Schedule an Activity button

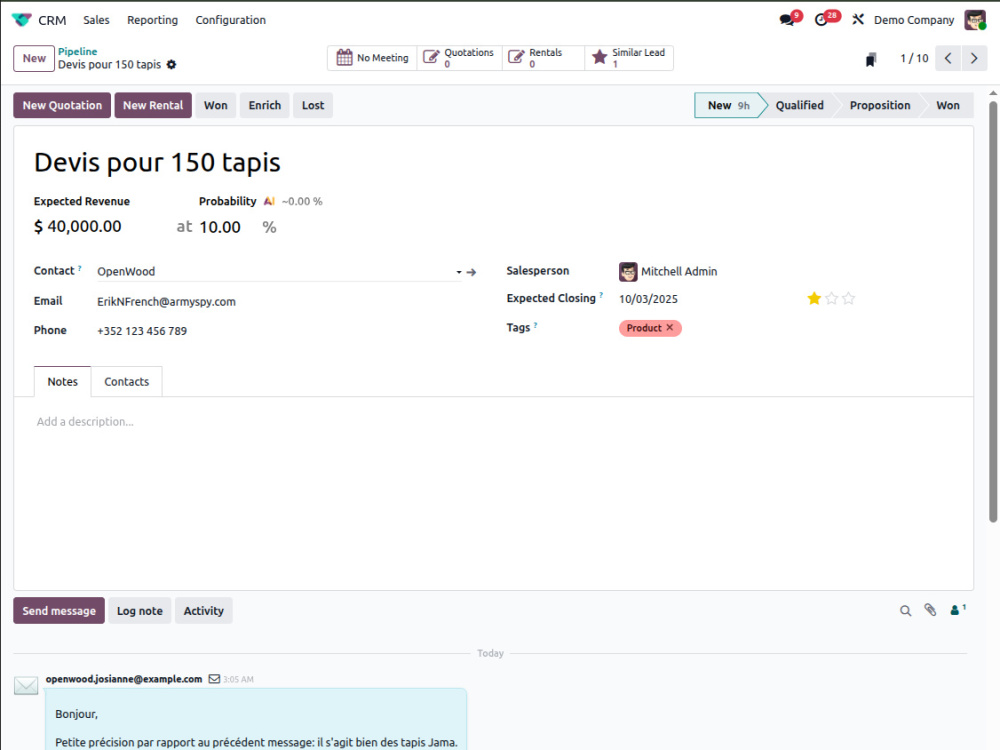coord(203,610)
